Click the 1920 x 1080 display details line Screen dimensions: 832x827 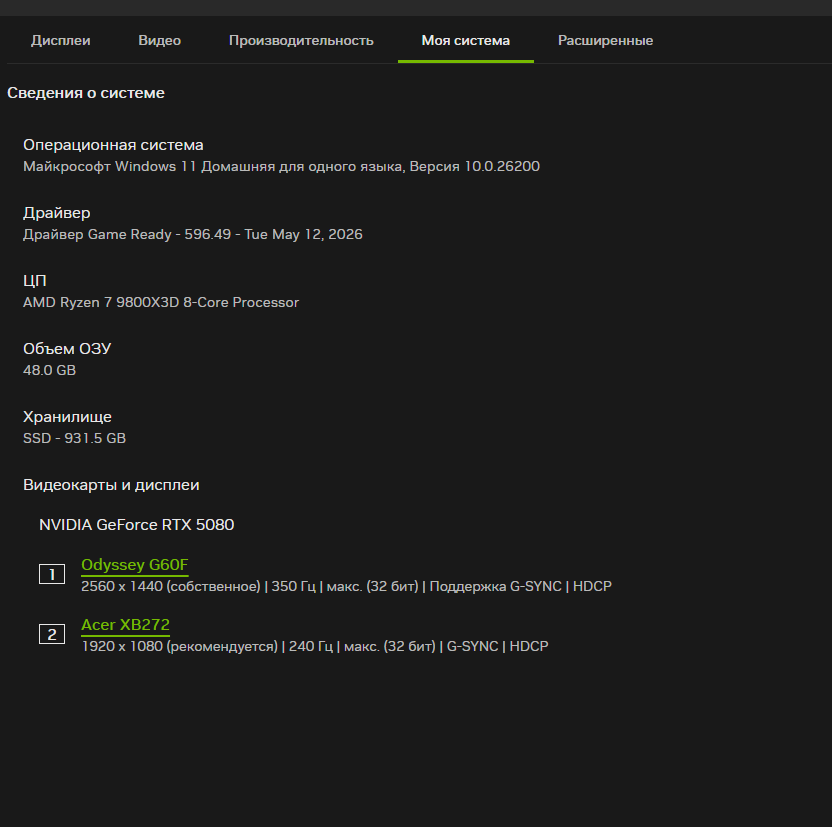315,647
